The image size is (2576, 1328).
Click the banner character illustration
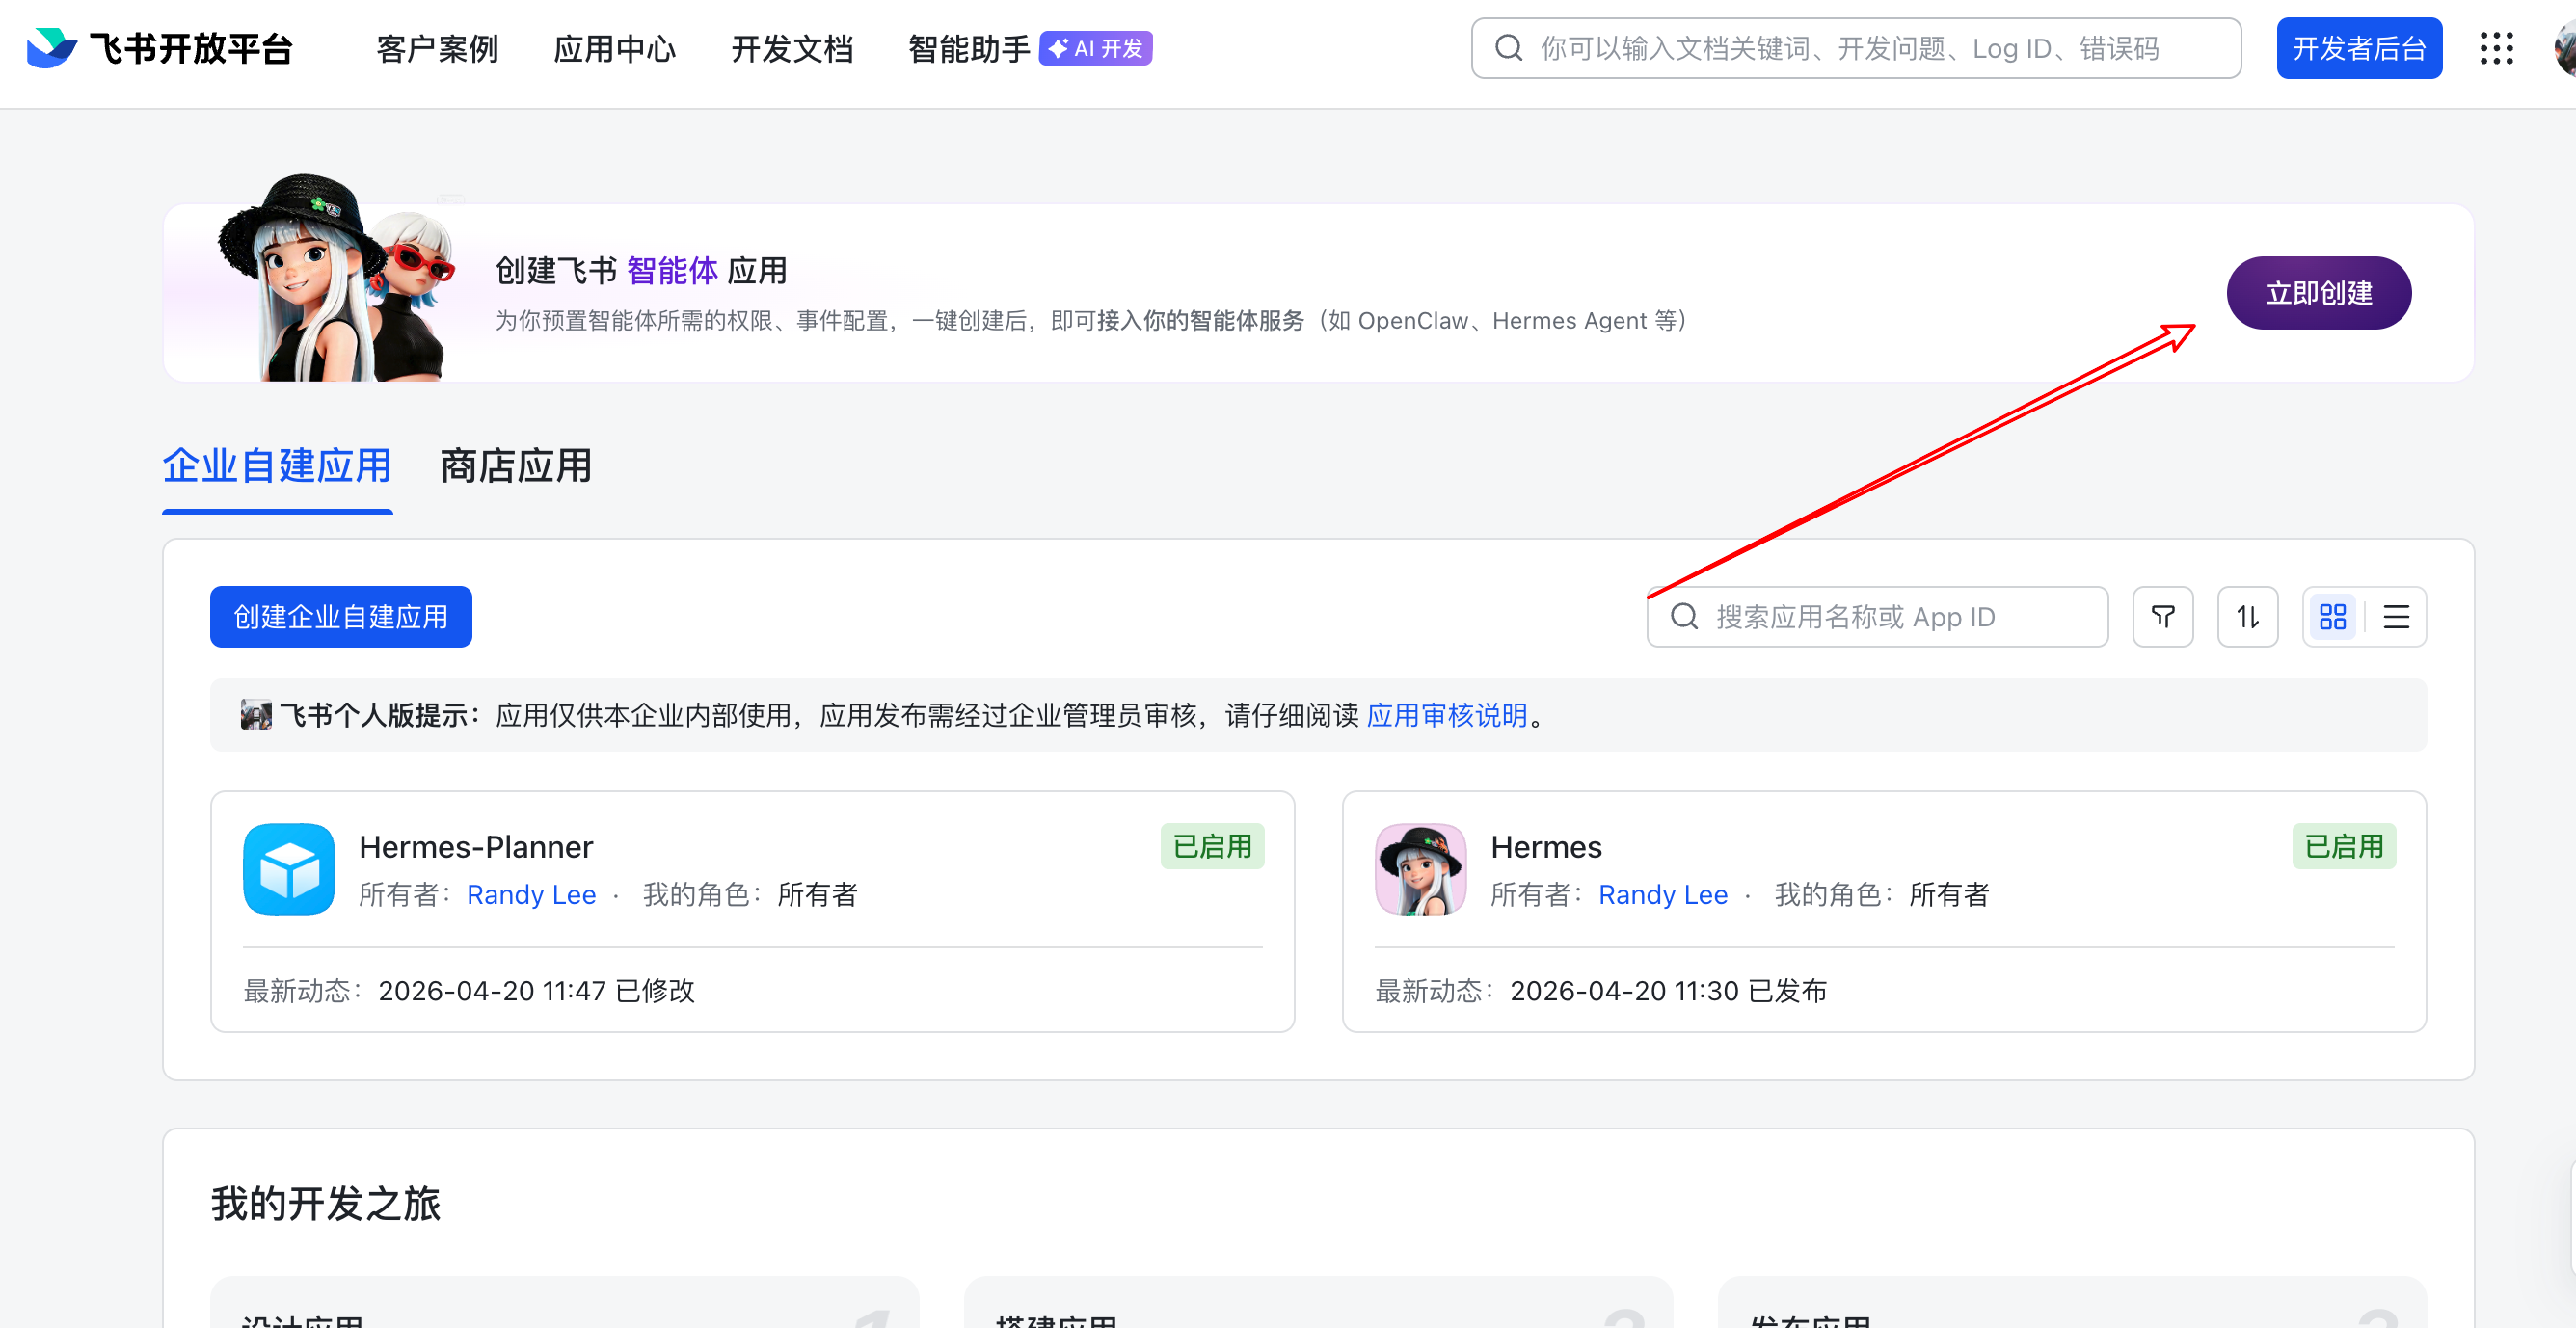[337, 277]
